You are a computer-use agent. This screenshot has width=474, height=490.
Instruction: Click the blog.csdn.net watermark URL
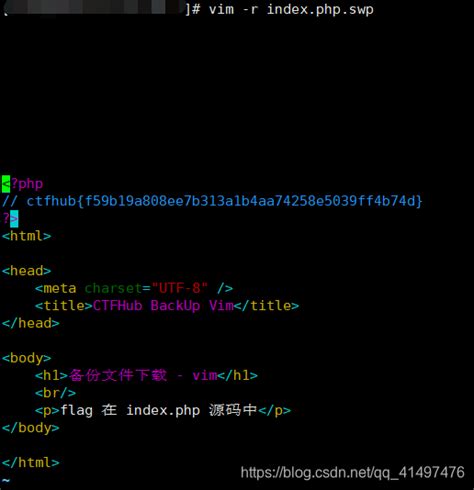pos(352,473)
